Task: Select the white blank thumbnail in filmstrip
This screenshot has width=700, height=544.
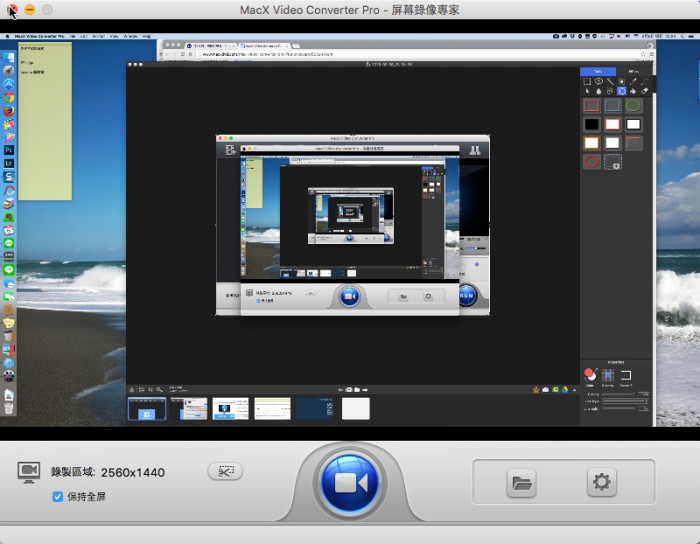Action: 355,408
